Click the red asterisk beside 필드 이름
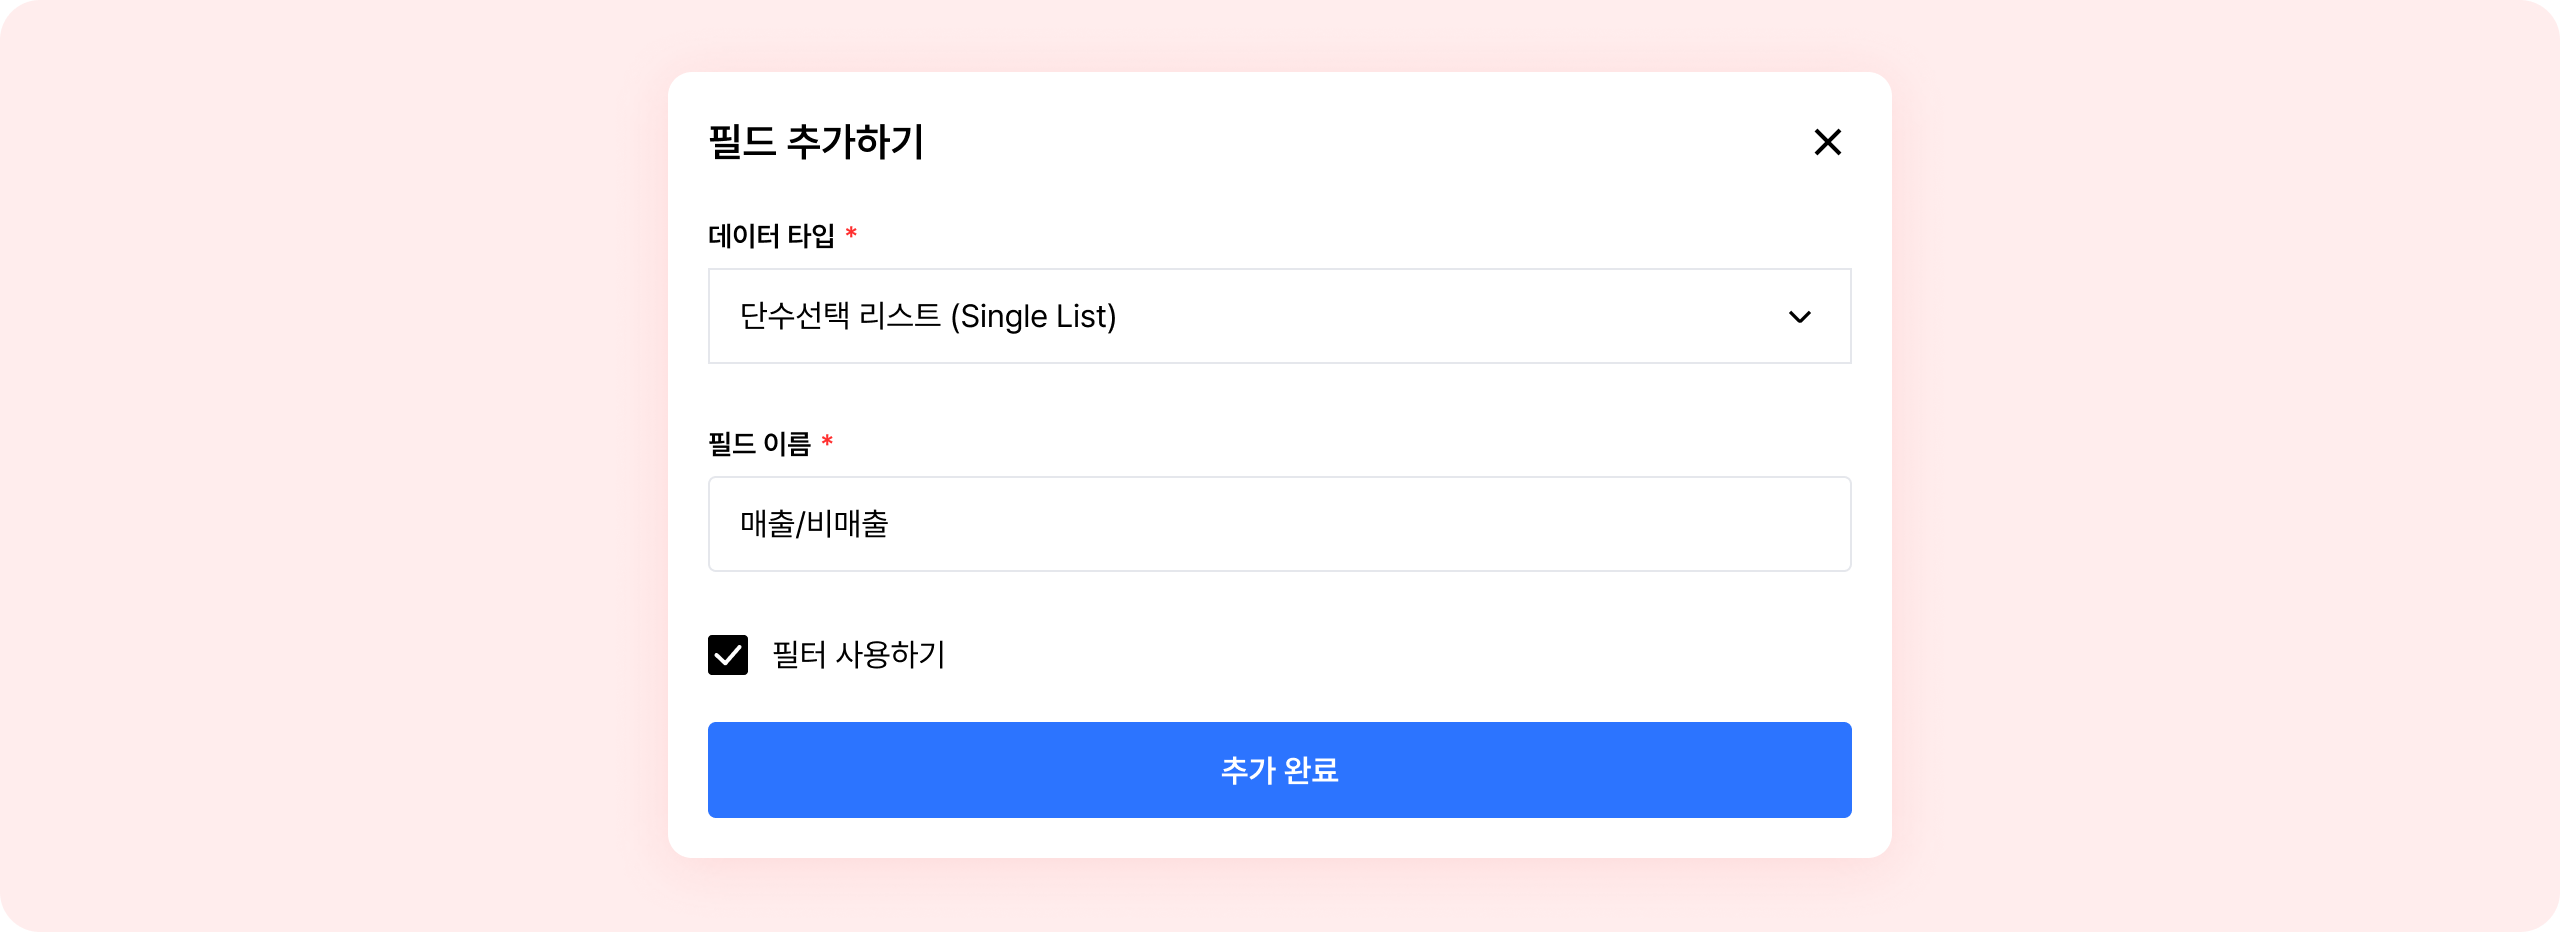Screen dimensions: 2560x932 click(x=827, y=442)
